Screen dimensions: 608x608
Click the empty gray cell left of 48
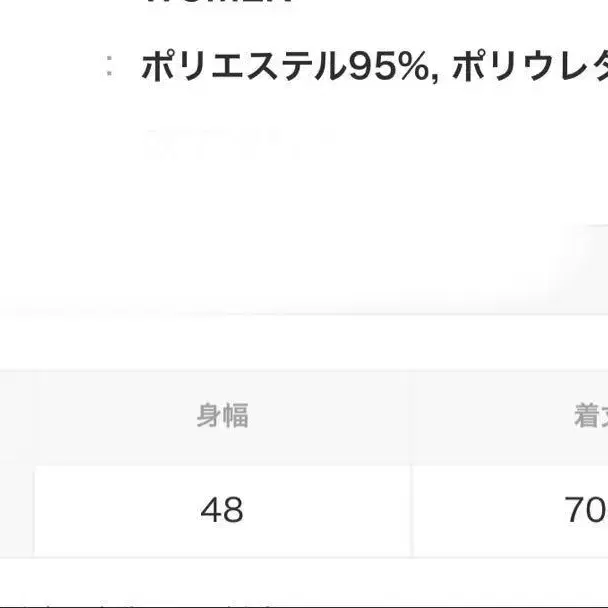17,511
